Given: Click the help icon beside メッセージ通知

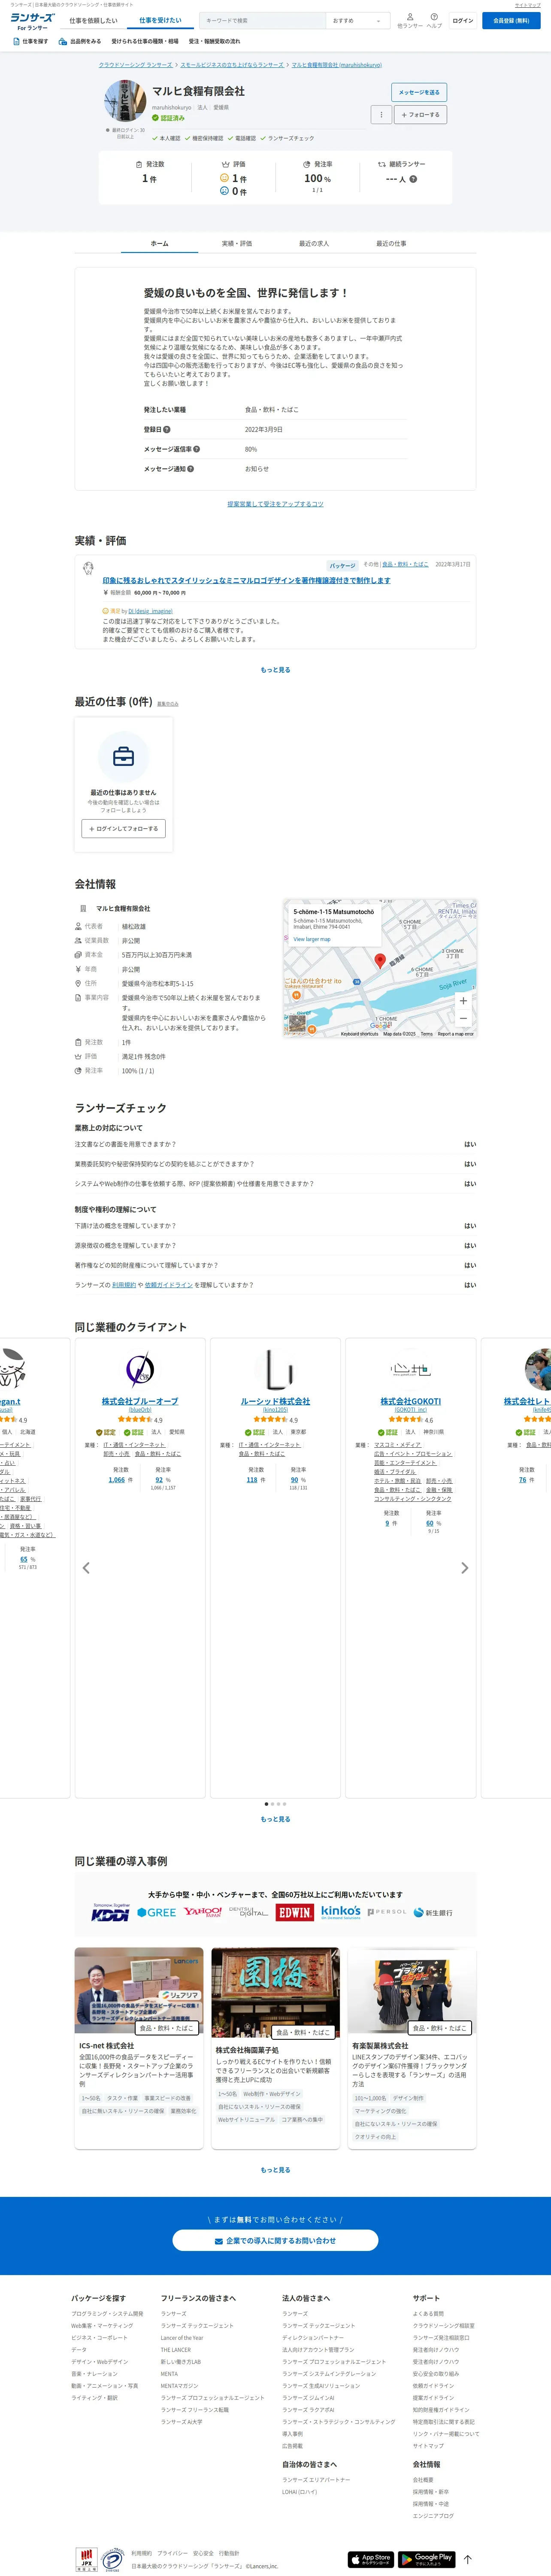Looking at the screenshot, I should [191, 468].
